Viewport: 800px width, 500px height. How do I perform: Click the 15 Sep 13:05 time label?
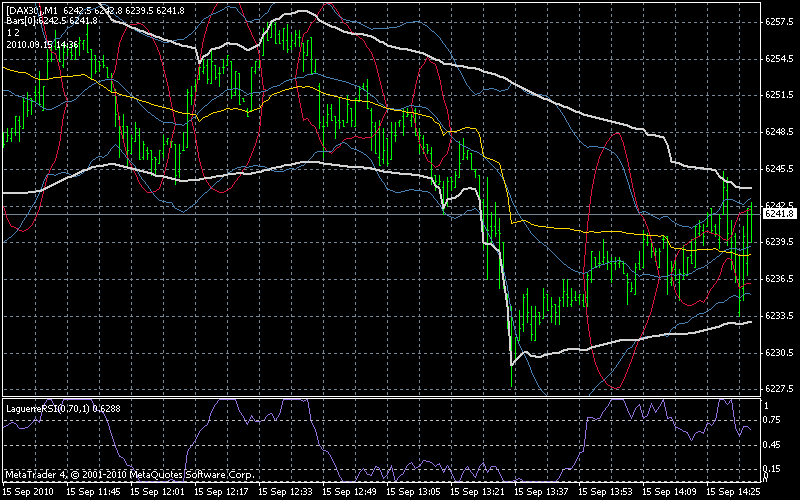[414, 492]
